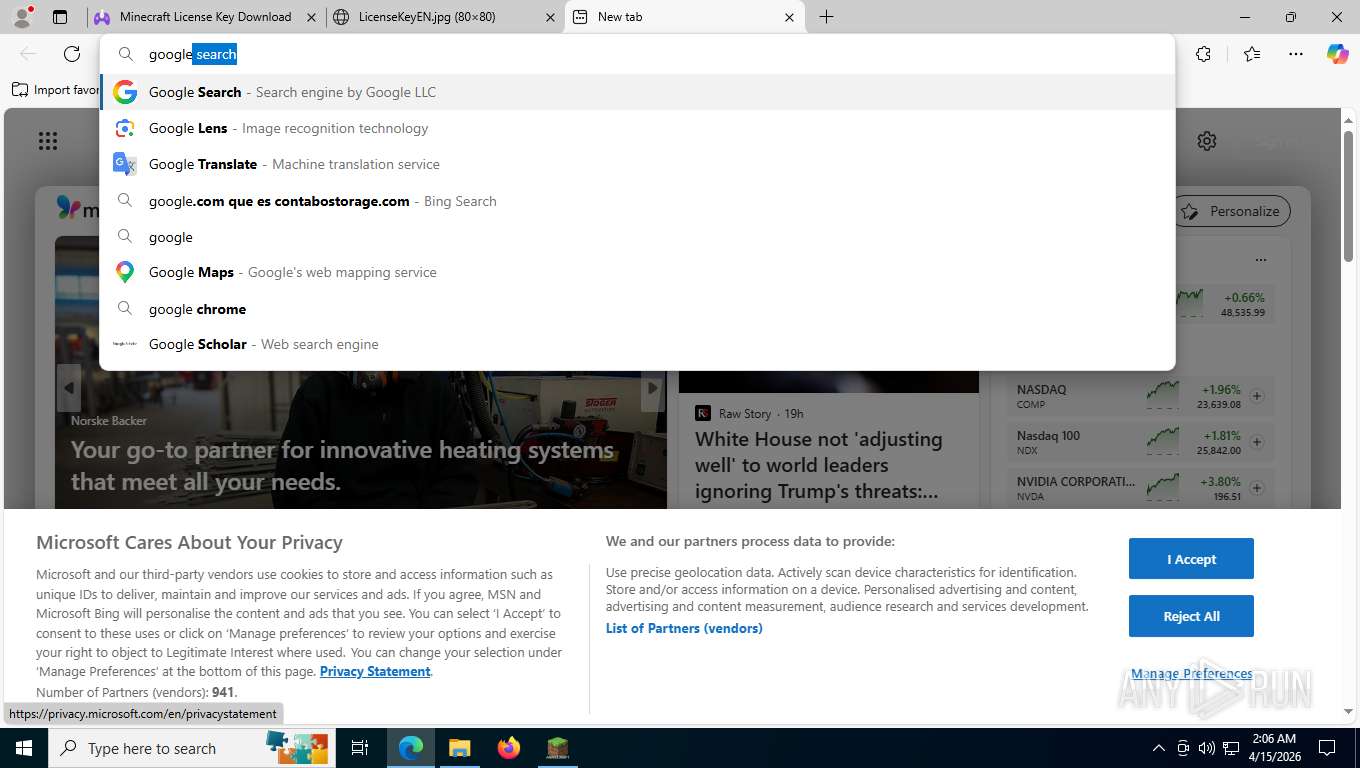Open Task View on the taskbar
Image resolution: width=1360 pixels, height=768 pixels.
[360, 748]
